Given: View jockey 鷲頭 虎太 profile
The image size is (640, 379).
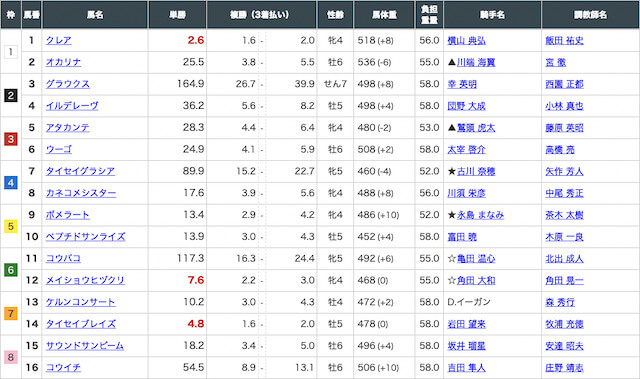Looking at the screenshot, I should pos(476,128).
